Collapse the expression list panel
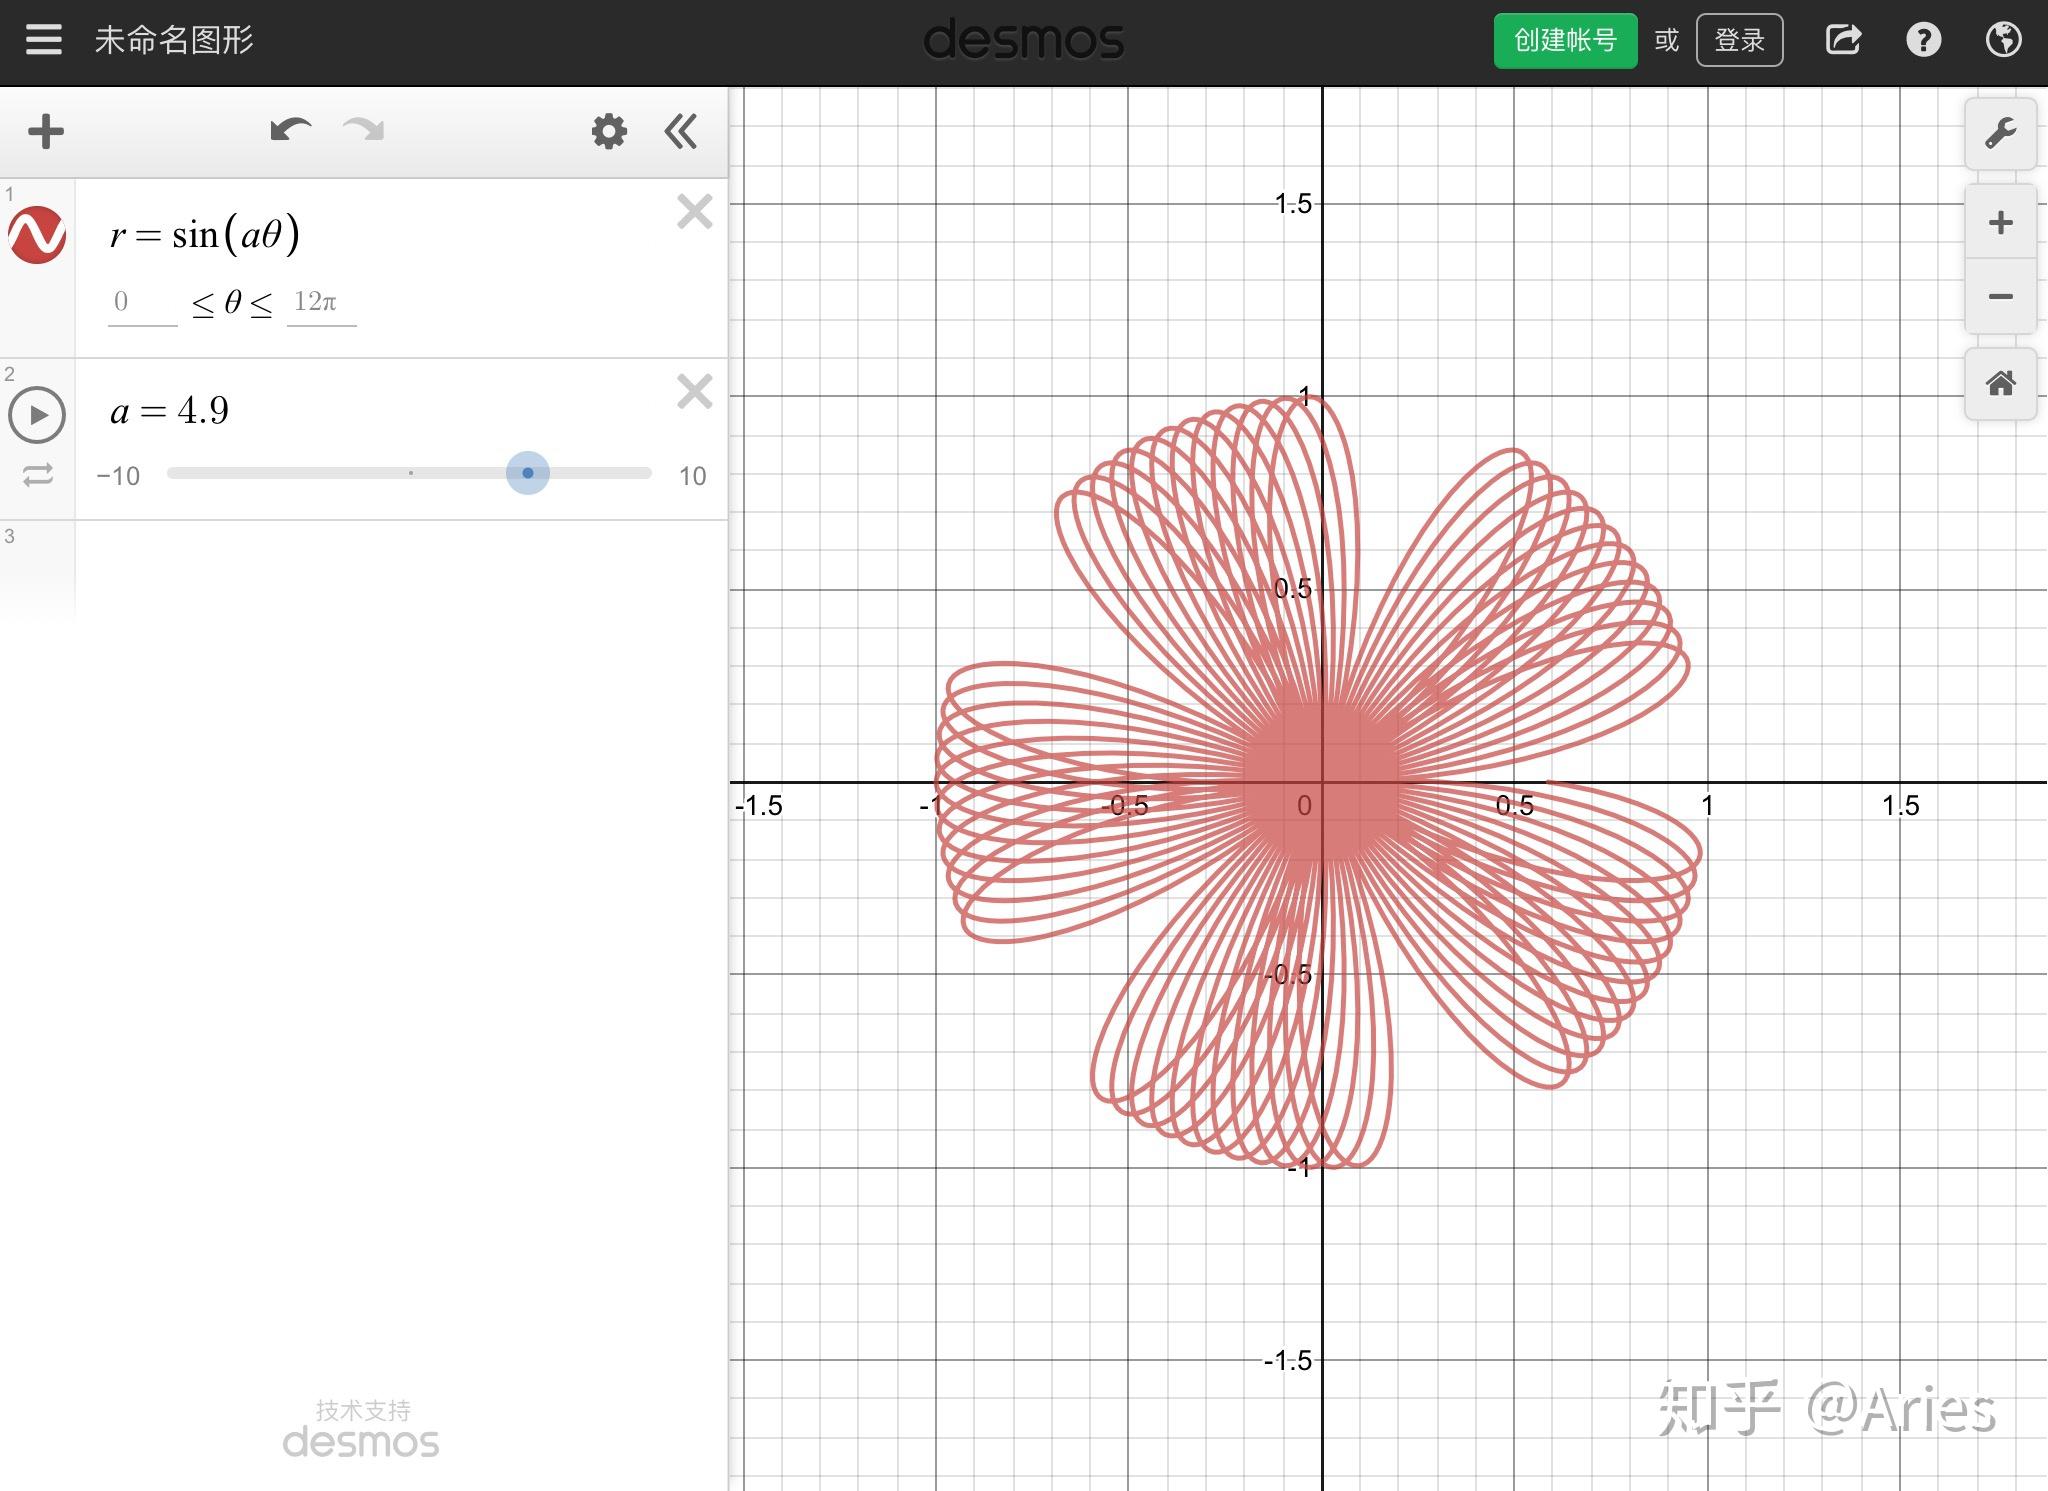This screenshot has width=2048, height=1491. click(681, 132)
